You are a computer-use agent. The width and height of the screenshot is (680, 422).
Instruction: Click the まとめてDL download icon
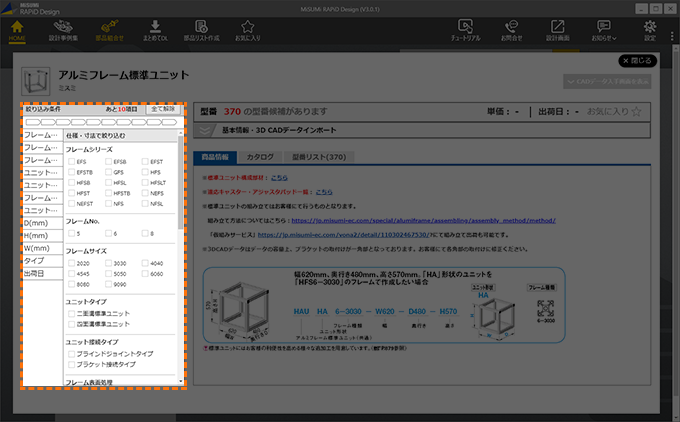tap(155, 30)
